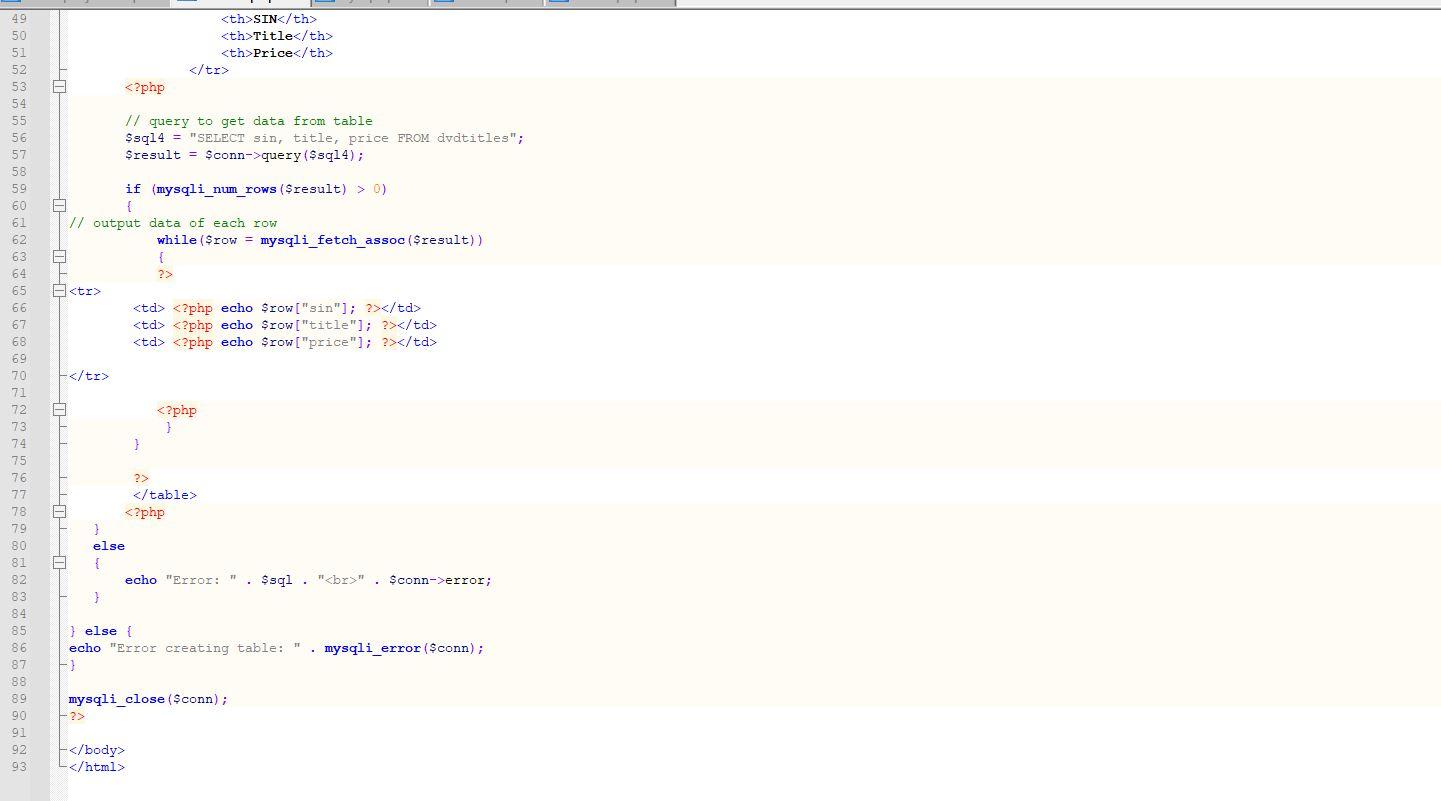Collapse the fold marker at line 53
The width and height of the screenshot is (1441, 801).
pos(59,87)
